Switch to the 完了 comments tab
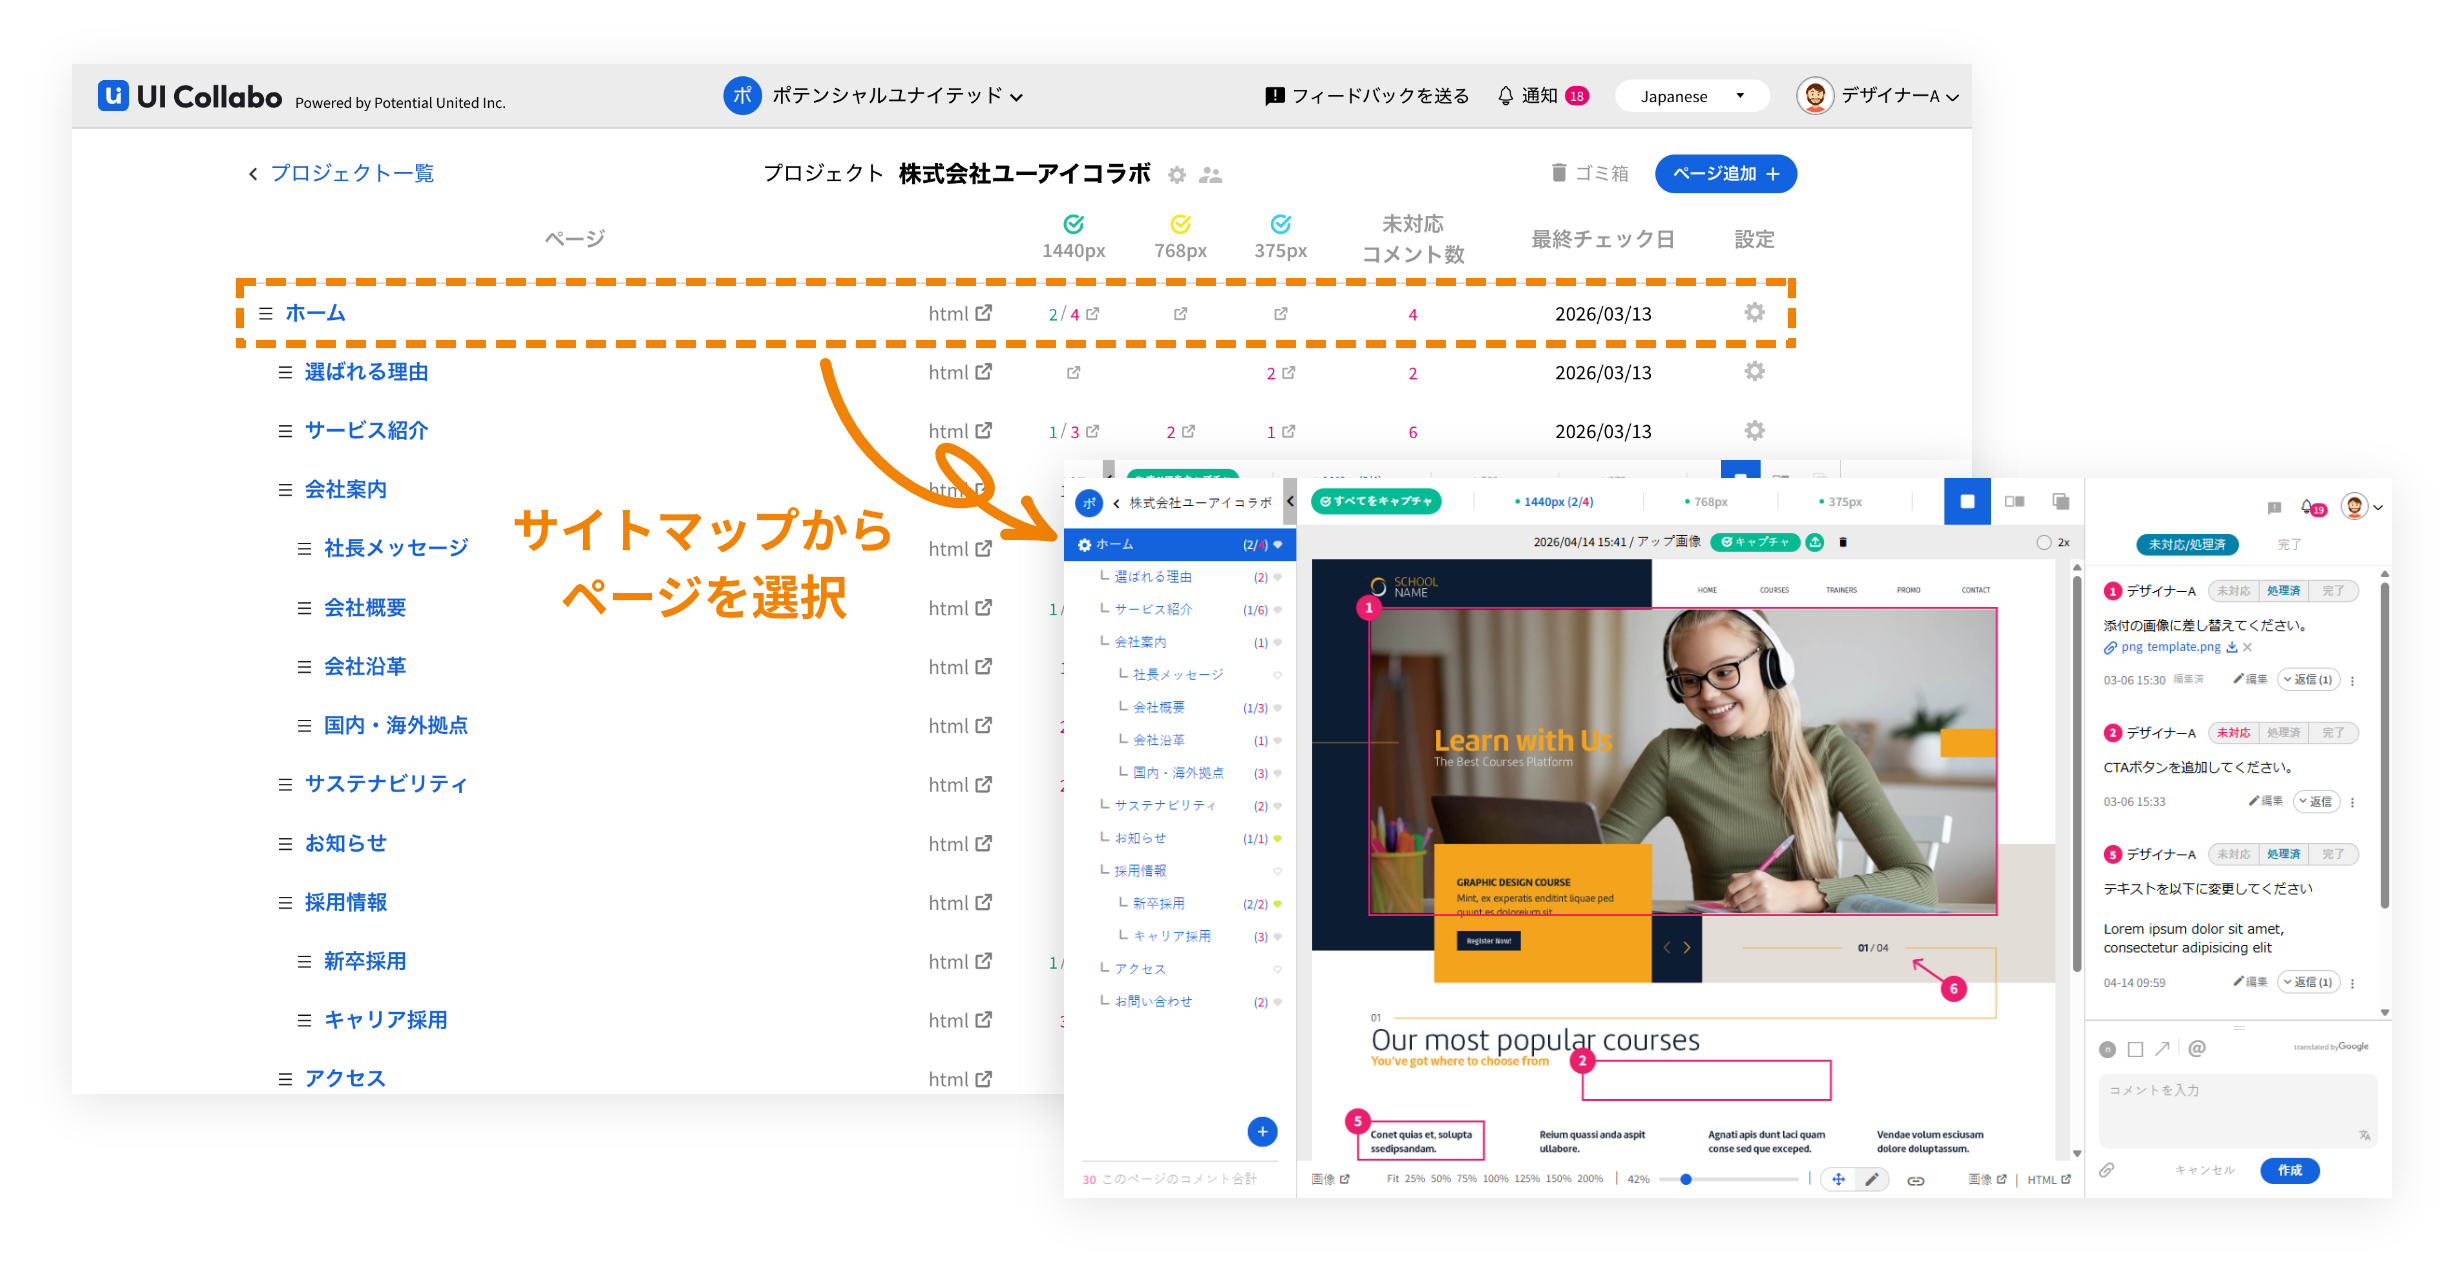2464x1278 pixels. coord(2289,544)
